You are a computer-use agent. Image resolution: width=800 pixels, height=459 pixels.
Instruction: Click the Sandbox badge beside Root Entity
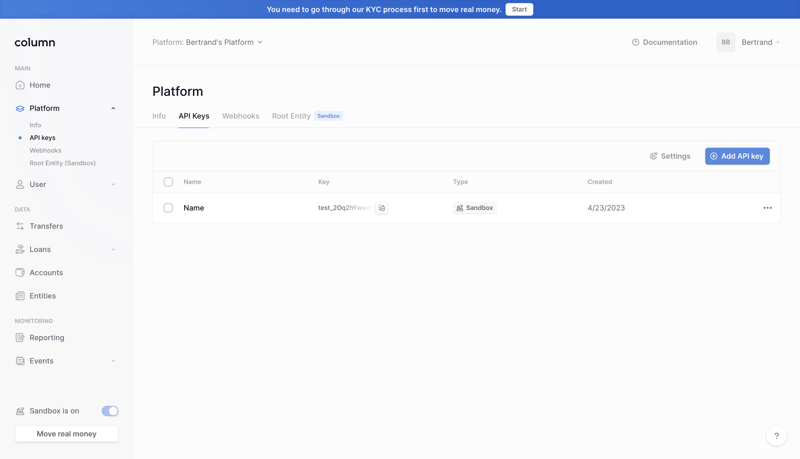(x=328, y=116)
